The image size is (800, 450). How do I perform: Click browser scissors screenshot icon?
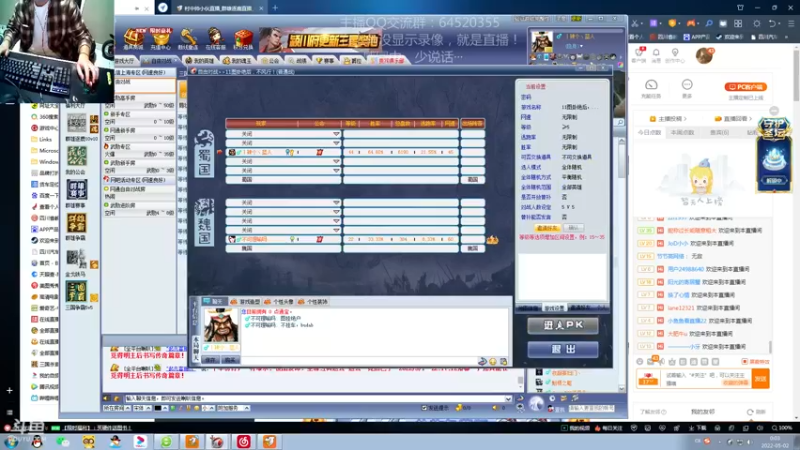635,23
